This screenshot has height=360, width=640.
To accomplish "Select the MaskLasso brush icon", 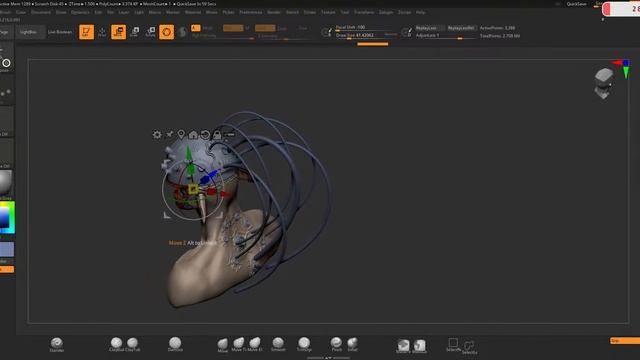I will point(419,346).
